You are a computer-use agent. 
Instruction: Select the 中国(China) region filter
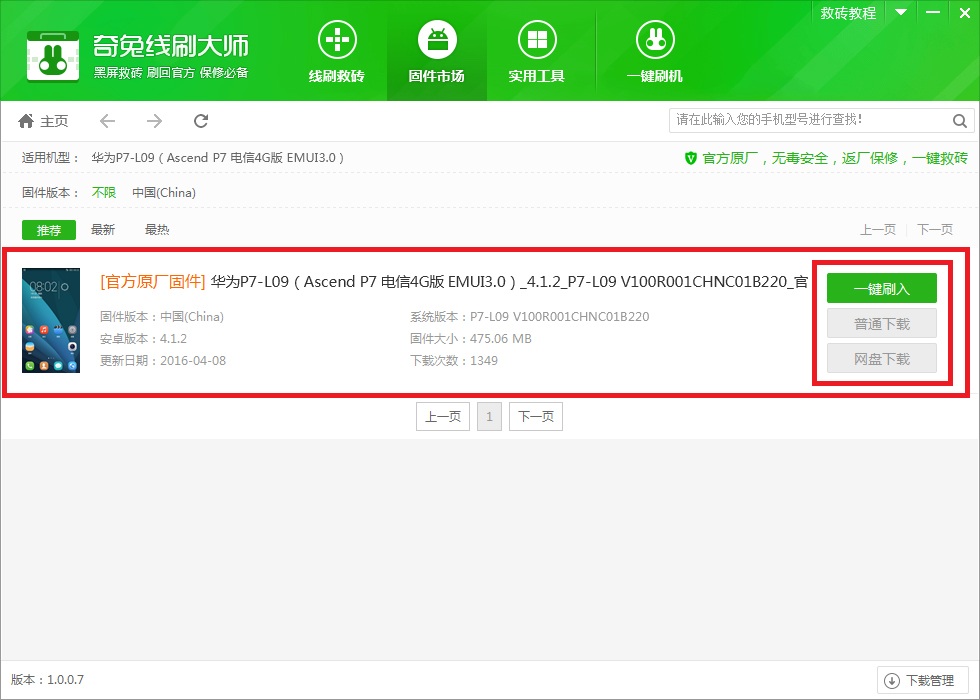164,192
